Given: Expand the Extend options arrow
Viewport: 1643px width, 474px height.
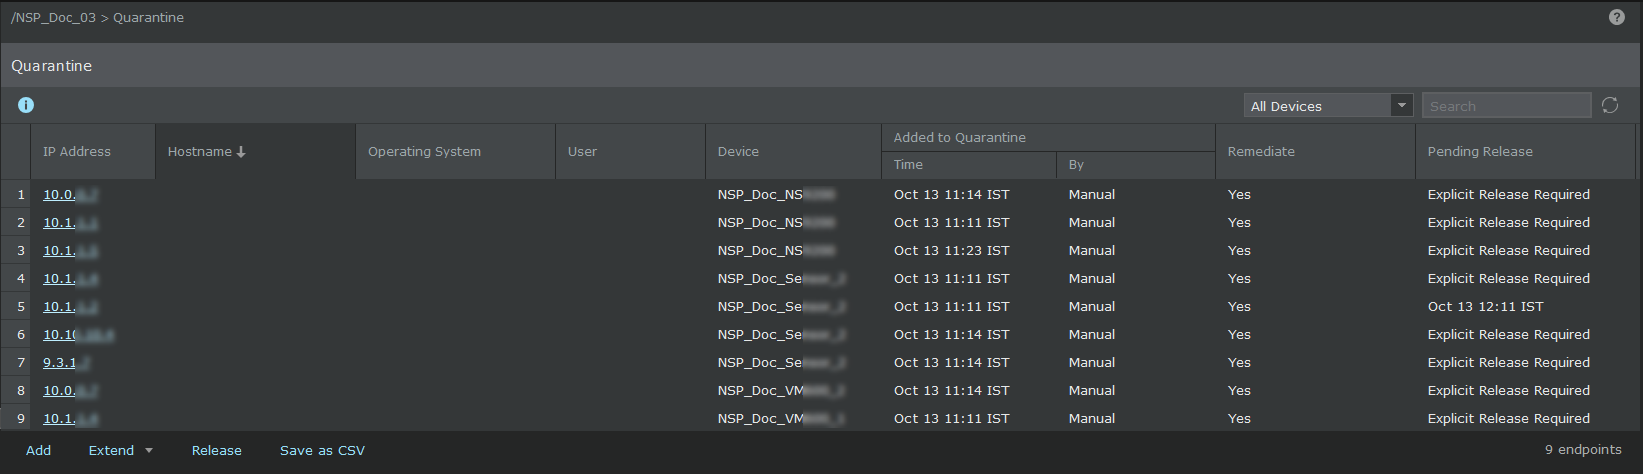Looking at the screenshot, I should click(x=149, y=451).
